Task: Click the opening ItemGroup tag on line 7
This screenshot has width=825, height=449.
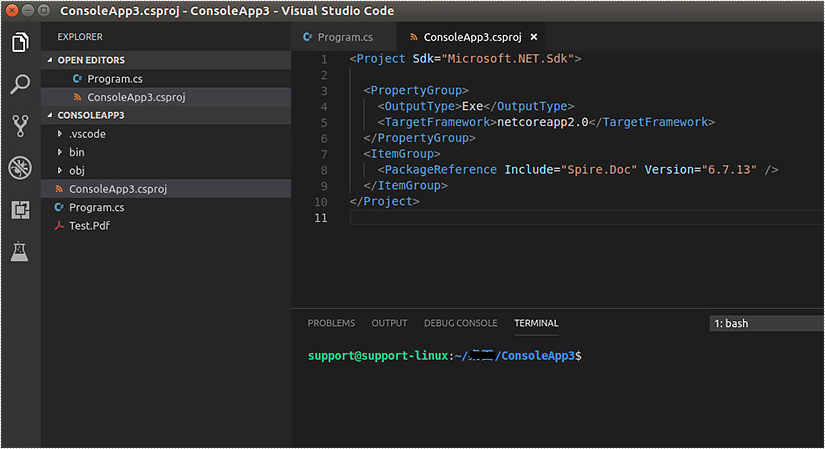Action: coord(402,154)
